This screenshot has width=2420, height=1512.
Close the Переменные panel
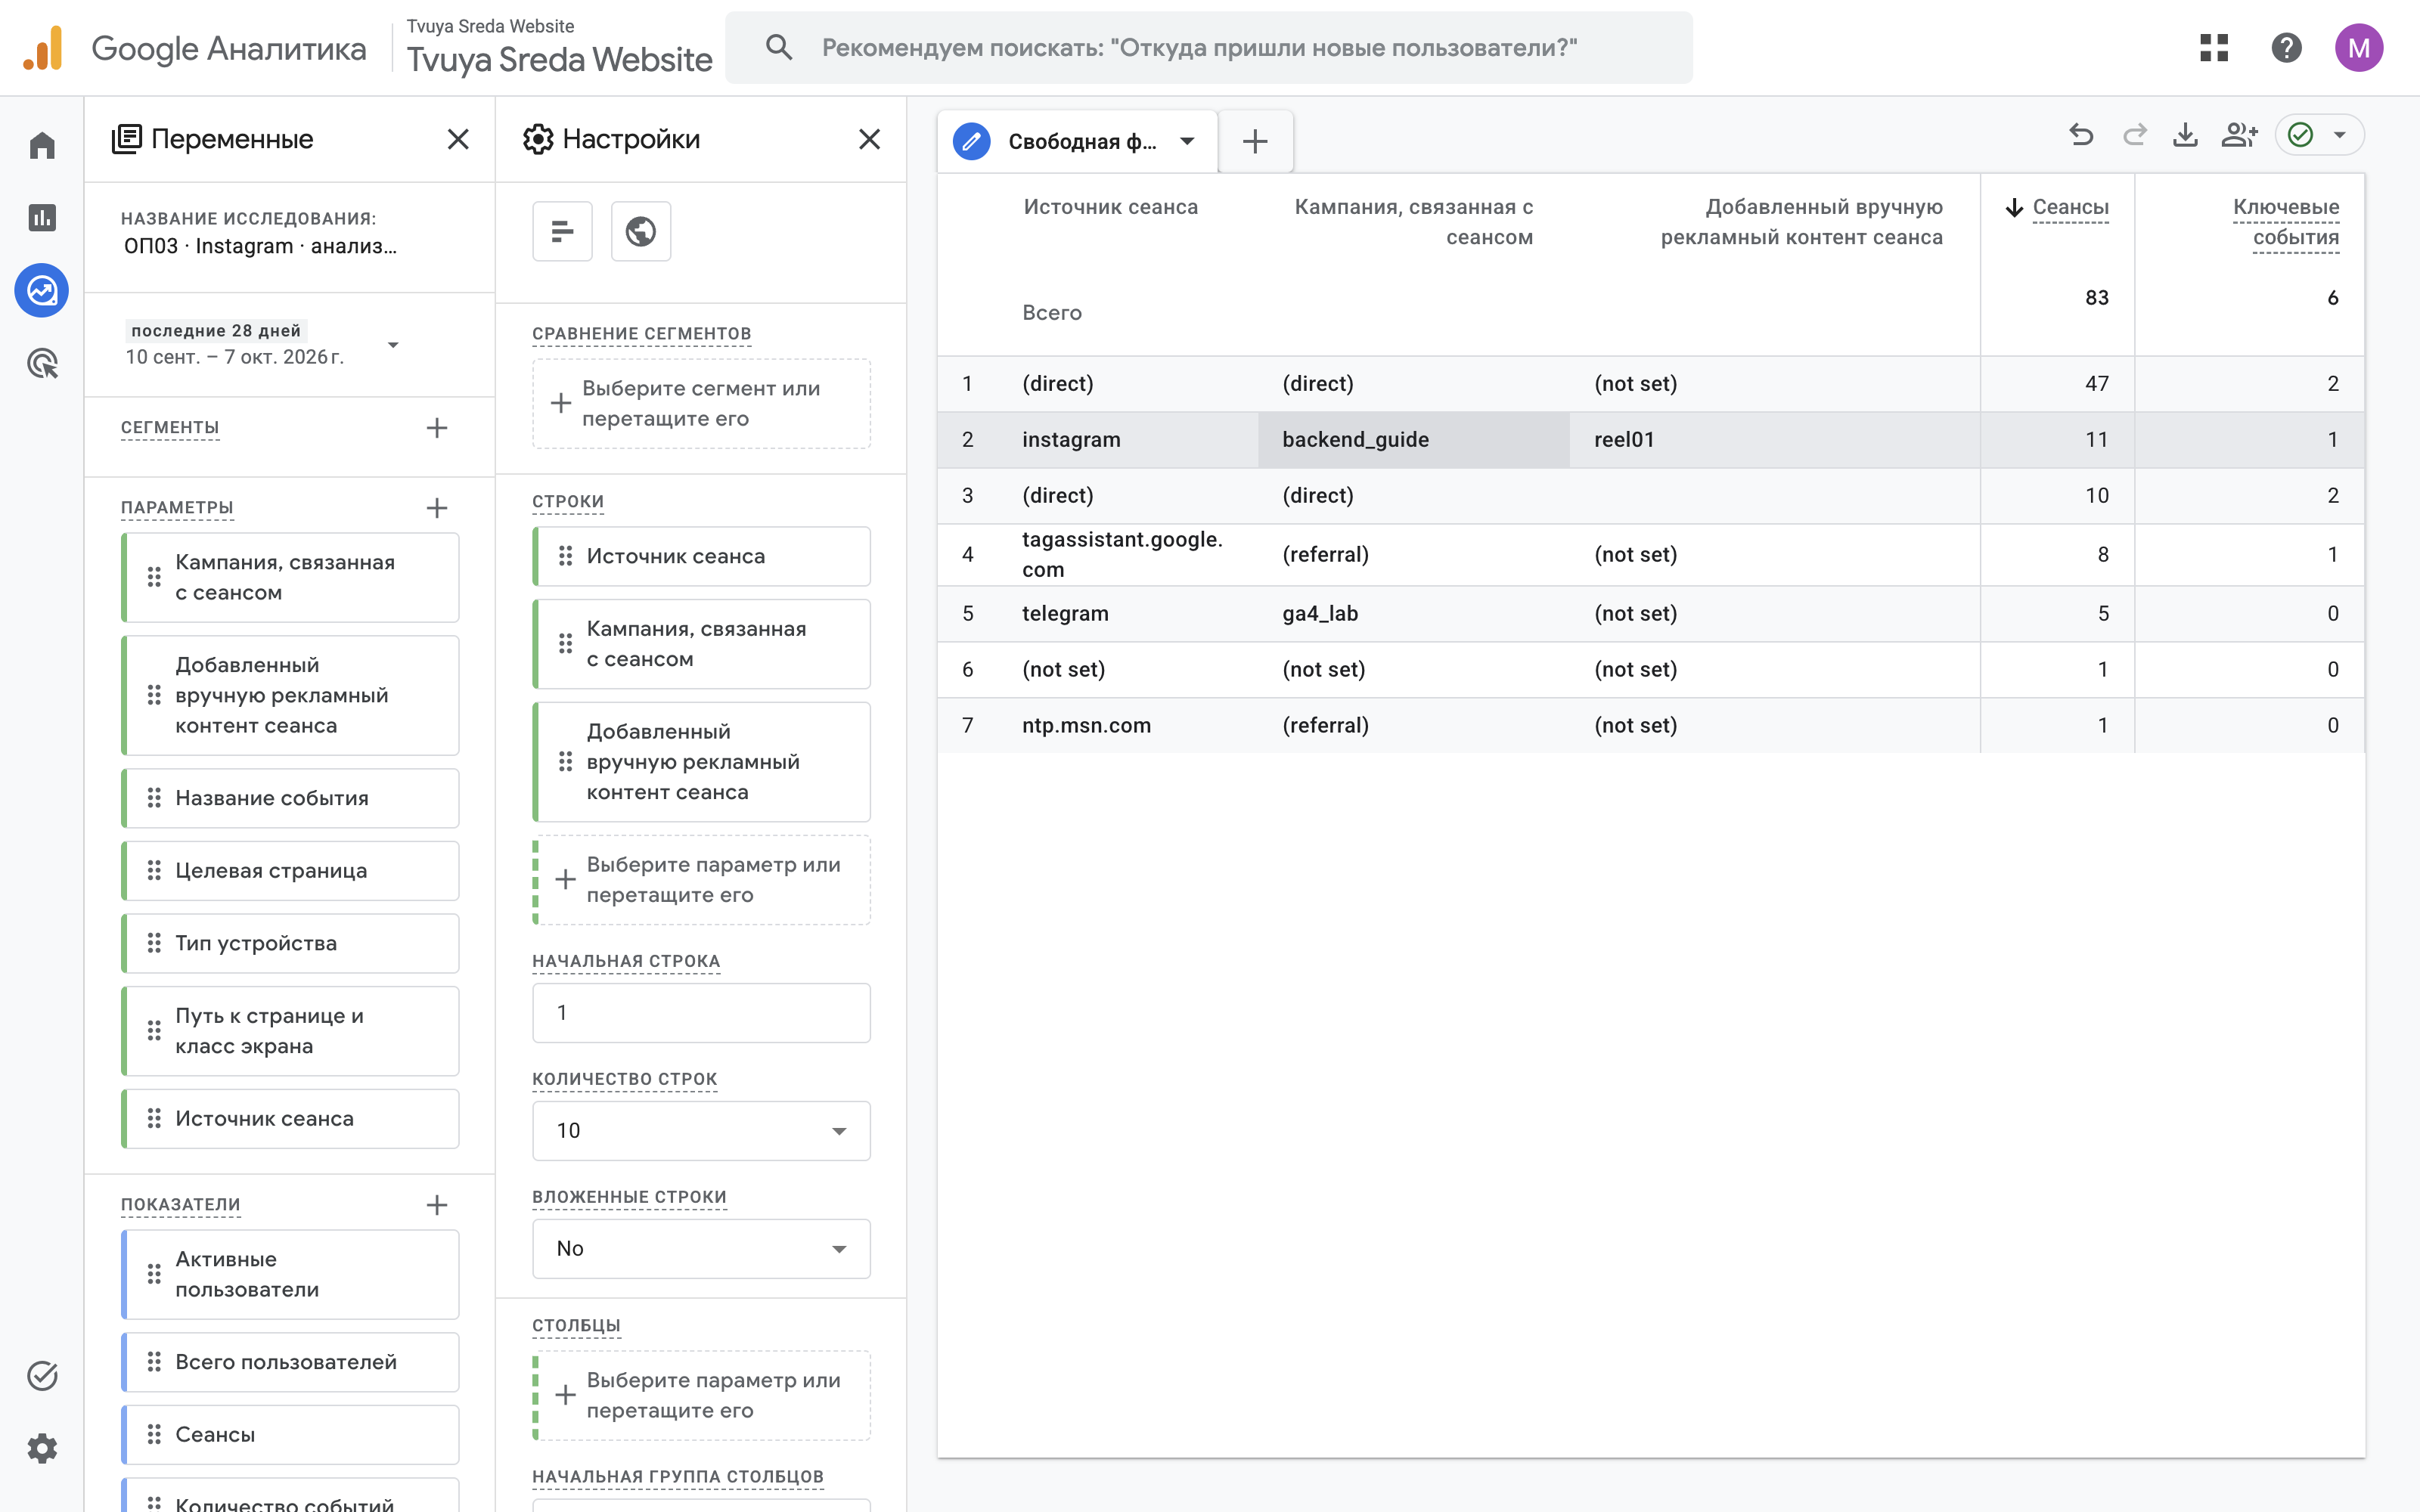tap(458, 139)
